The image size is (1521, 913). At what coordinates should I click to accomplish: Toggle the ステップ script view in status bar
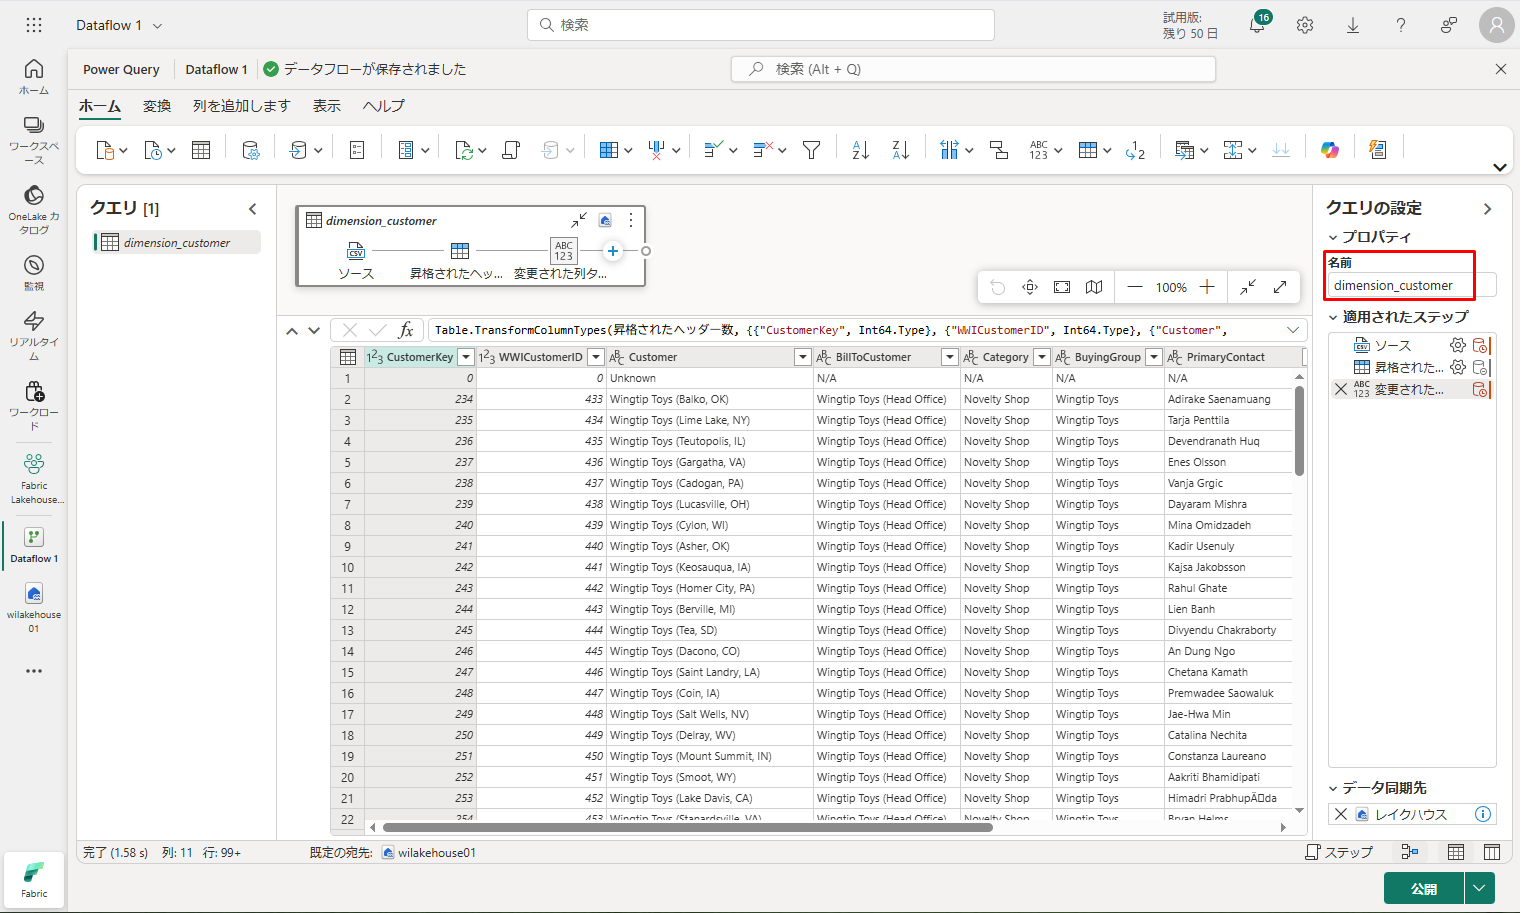tap(1339, 852)
